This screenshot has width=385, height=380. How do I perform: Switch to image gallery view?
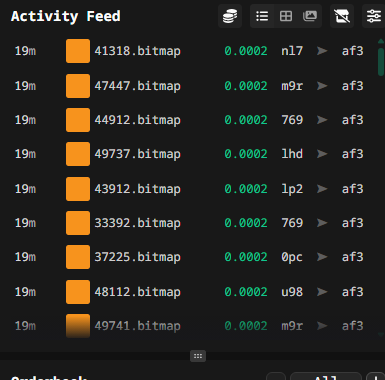click(310, 16)
